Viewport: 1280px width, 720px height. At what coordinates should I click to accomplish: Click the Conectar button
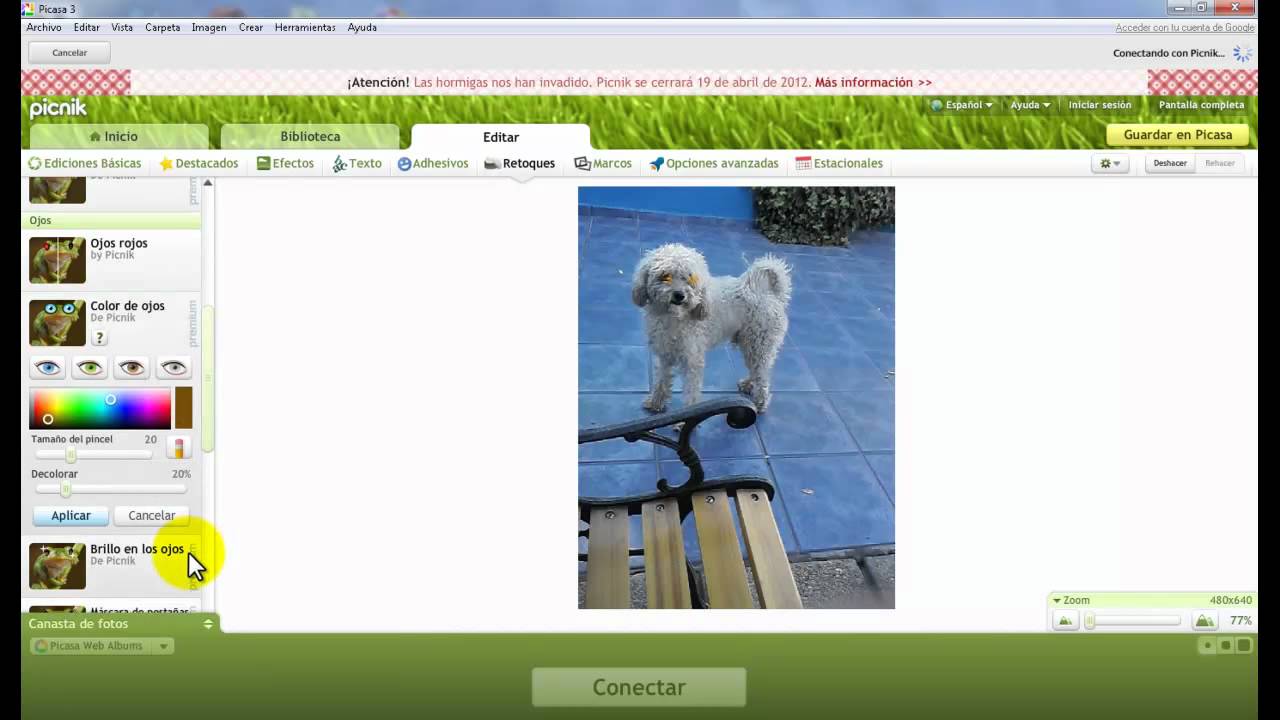[x=639, y=687]
